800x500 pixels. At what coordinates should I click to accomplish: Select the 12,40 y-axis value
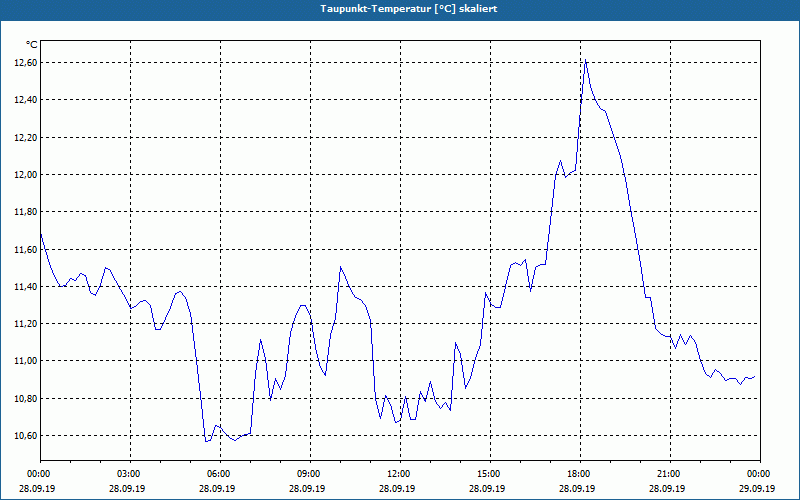coord(26,100)
